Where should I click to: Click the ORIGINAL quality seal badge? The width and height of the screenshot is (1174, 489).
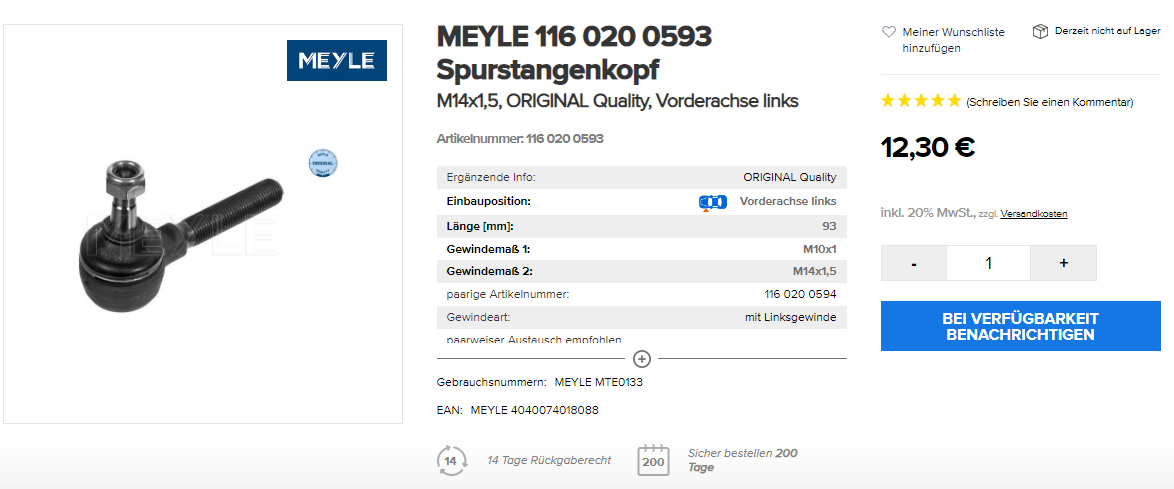coord(323,163)
